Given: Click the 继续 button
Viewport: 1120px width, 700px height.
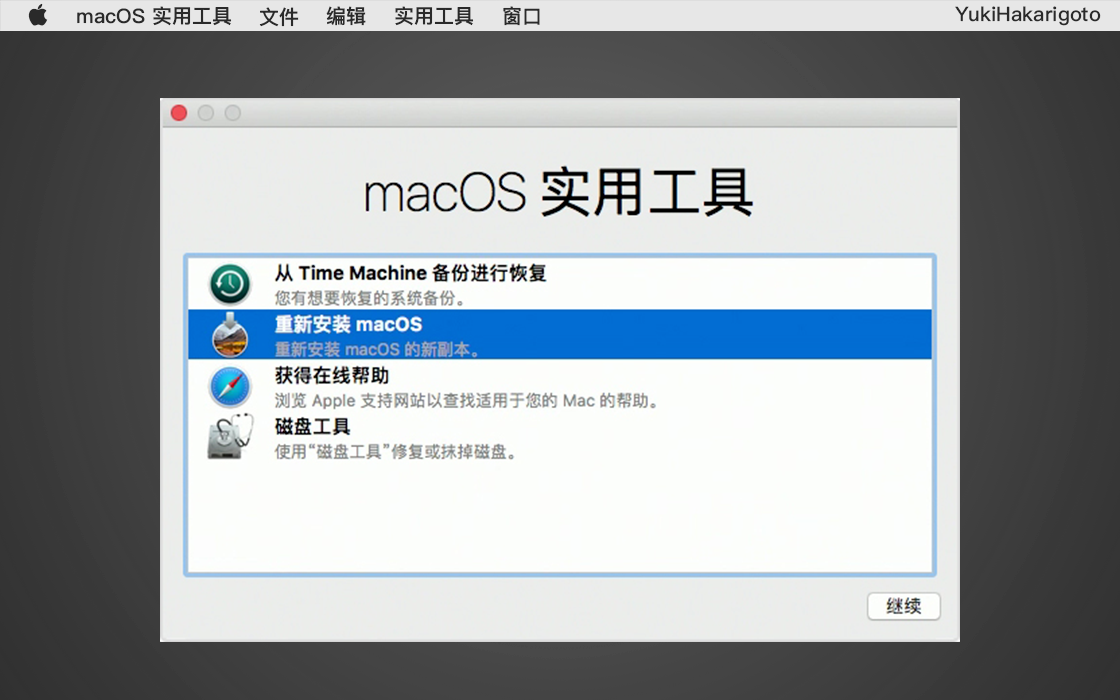Looking at the screenshot, I should click(x=904, y=606).
